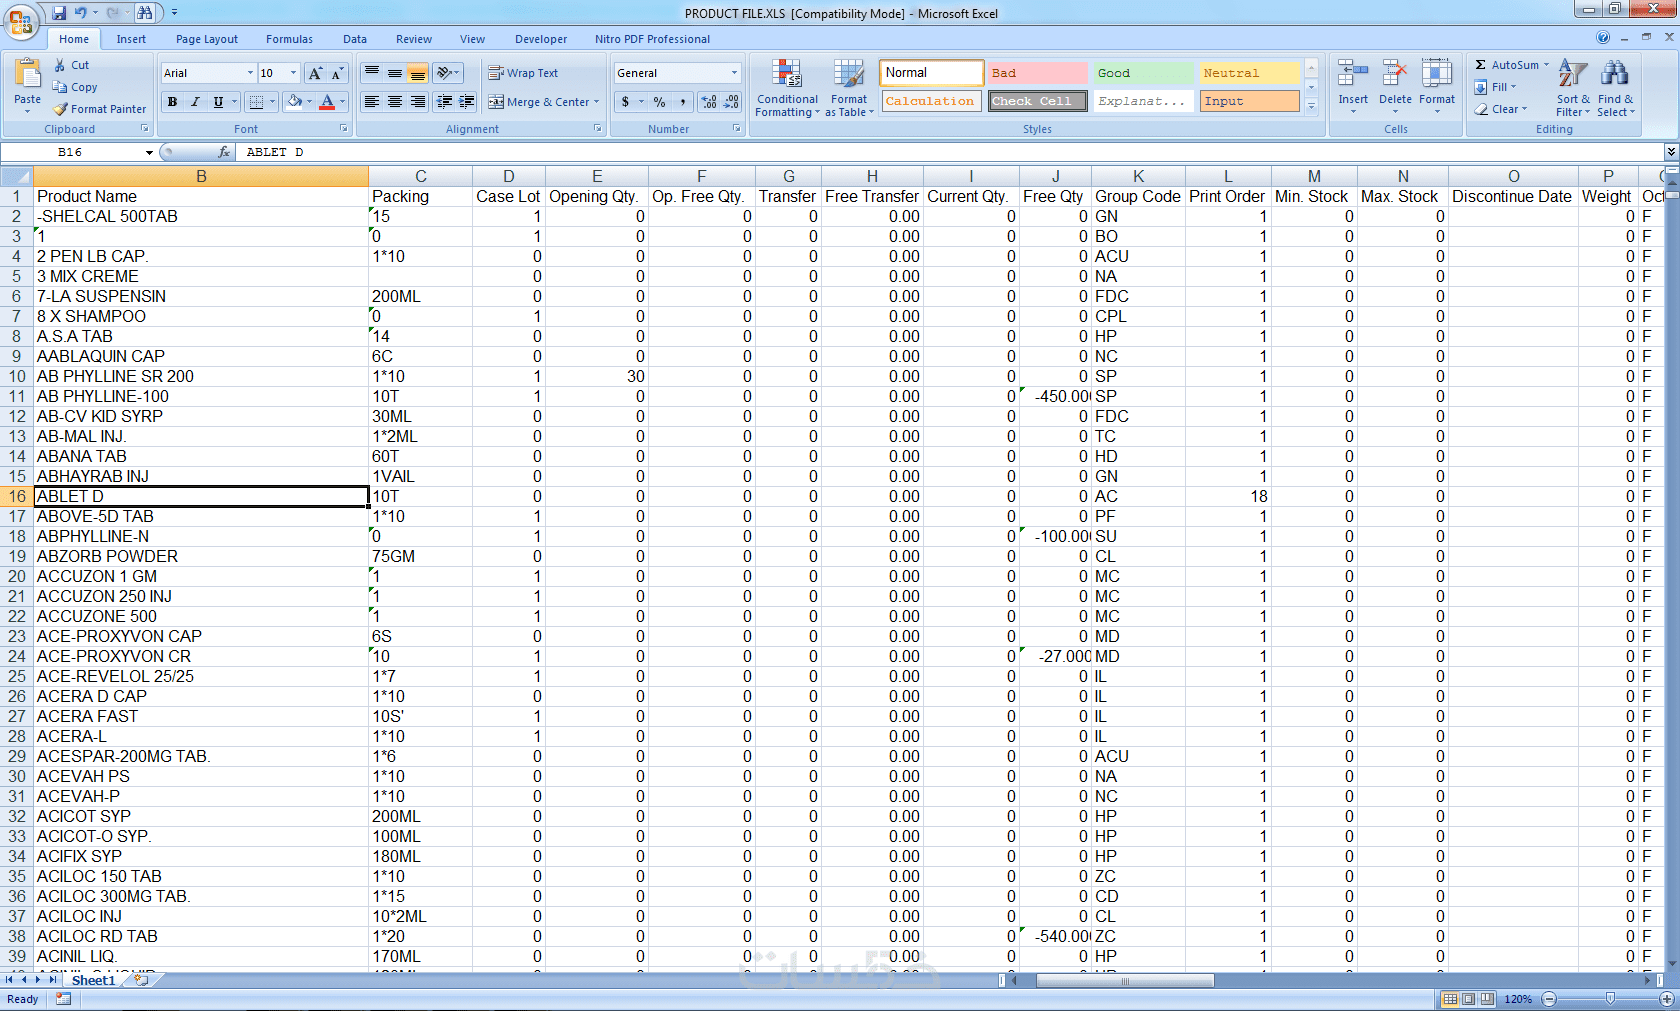Click the Paste clipboard icon
Screen dimensions: 1680x1011
coord(28,74)
